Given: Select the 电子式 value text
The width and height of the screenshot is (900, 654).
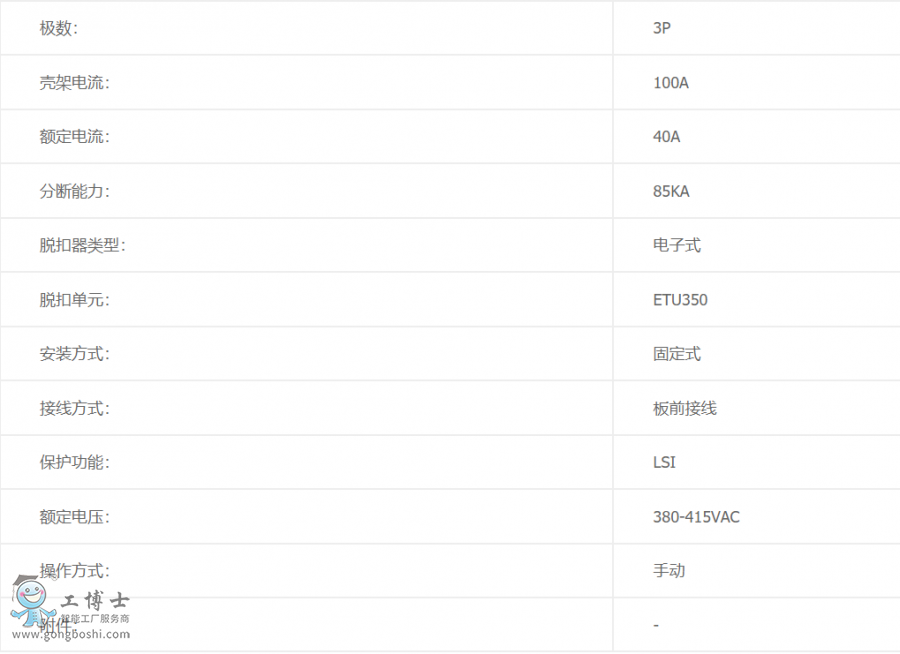Looking at the screenshot, I should click(x=677, y=246).
